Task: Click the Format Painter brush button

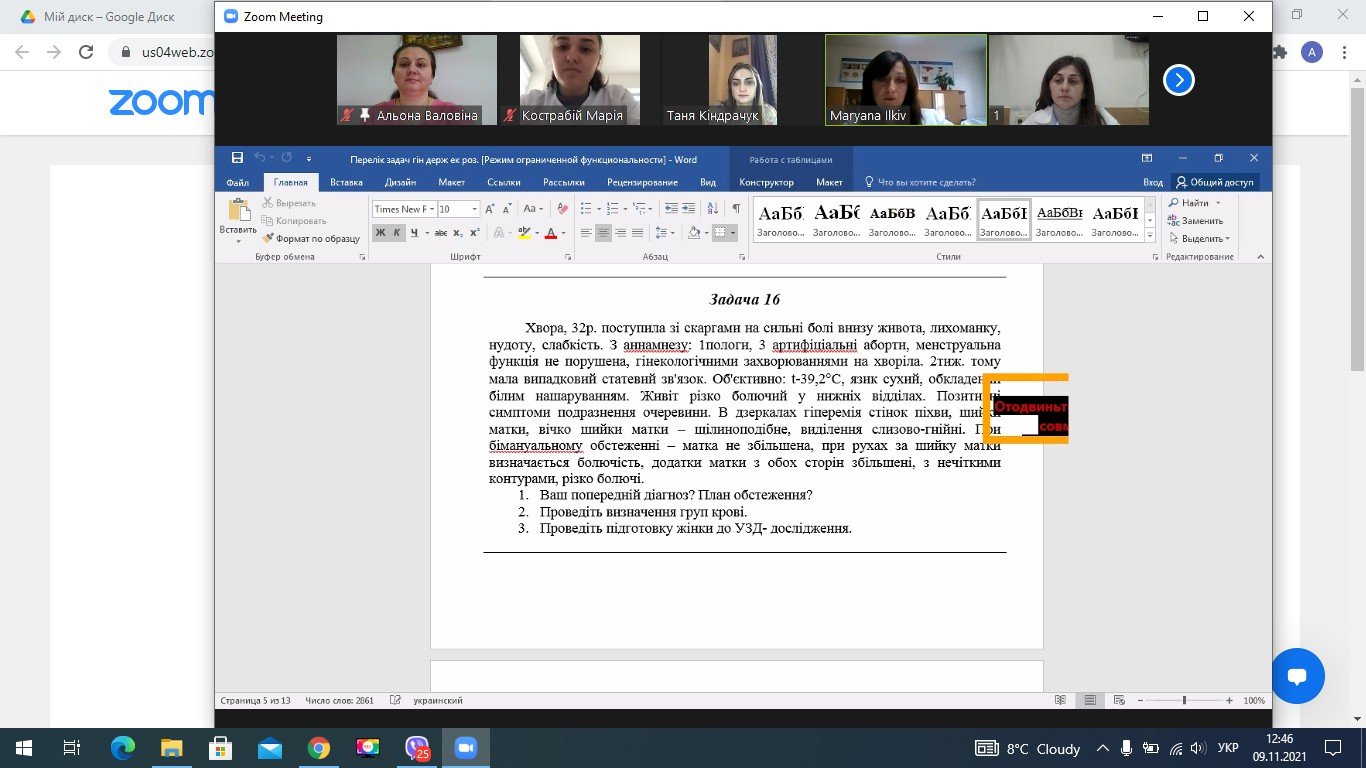Action: 311,238
